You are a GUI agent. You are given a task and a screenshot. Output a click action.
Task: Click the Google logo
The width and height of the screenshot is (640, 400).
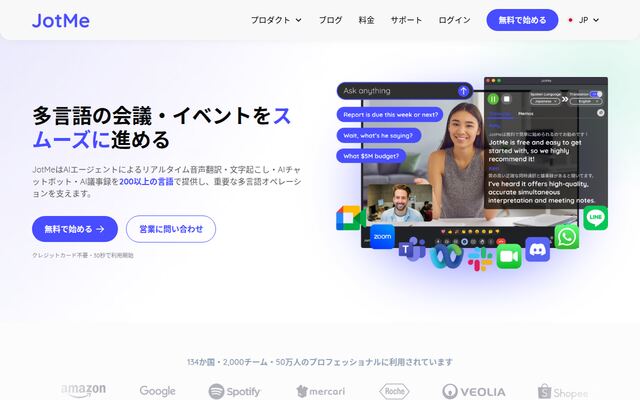(x=158, y=391)
